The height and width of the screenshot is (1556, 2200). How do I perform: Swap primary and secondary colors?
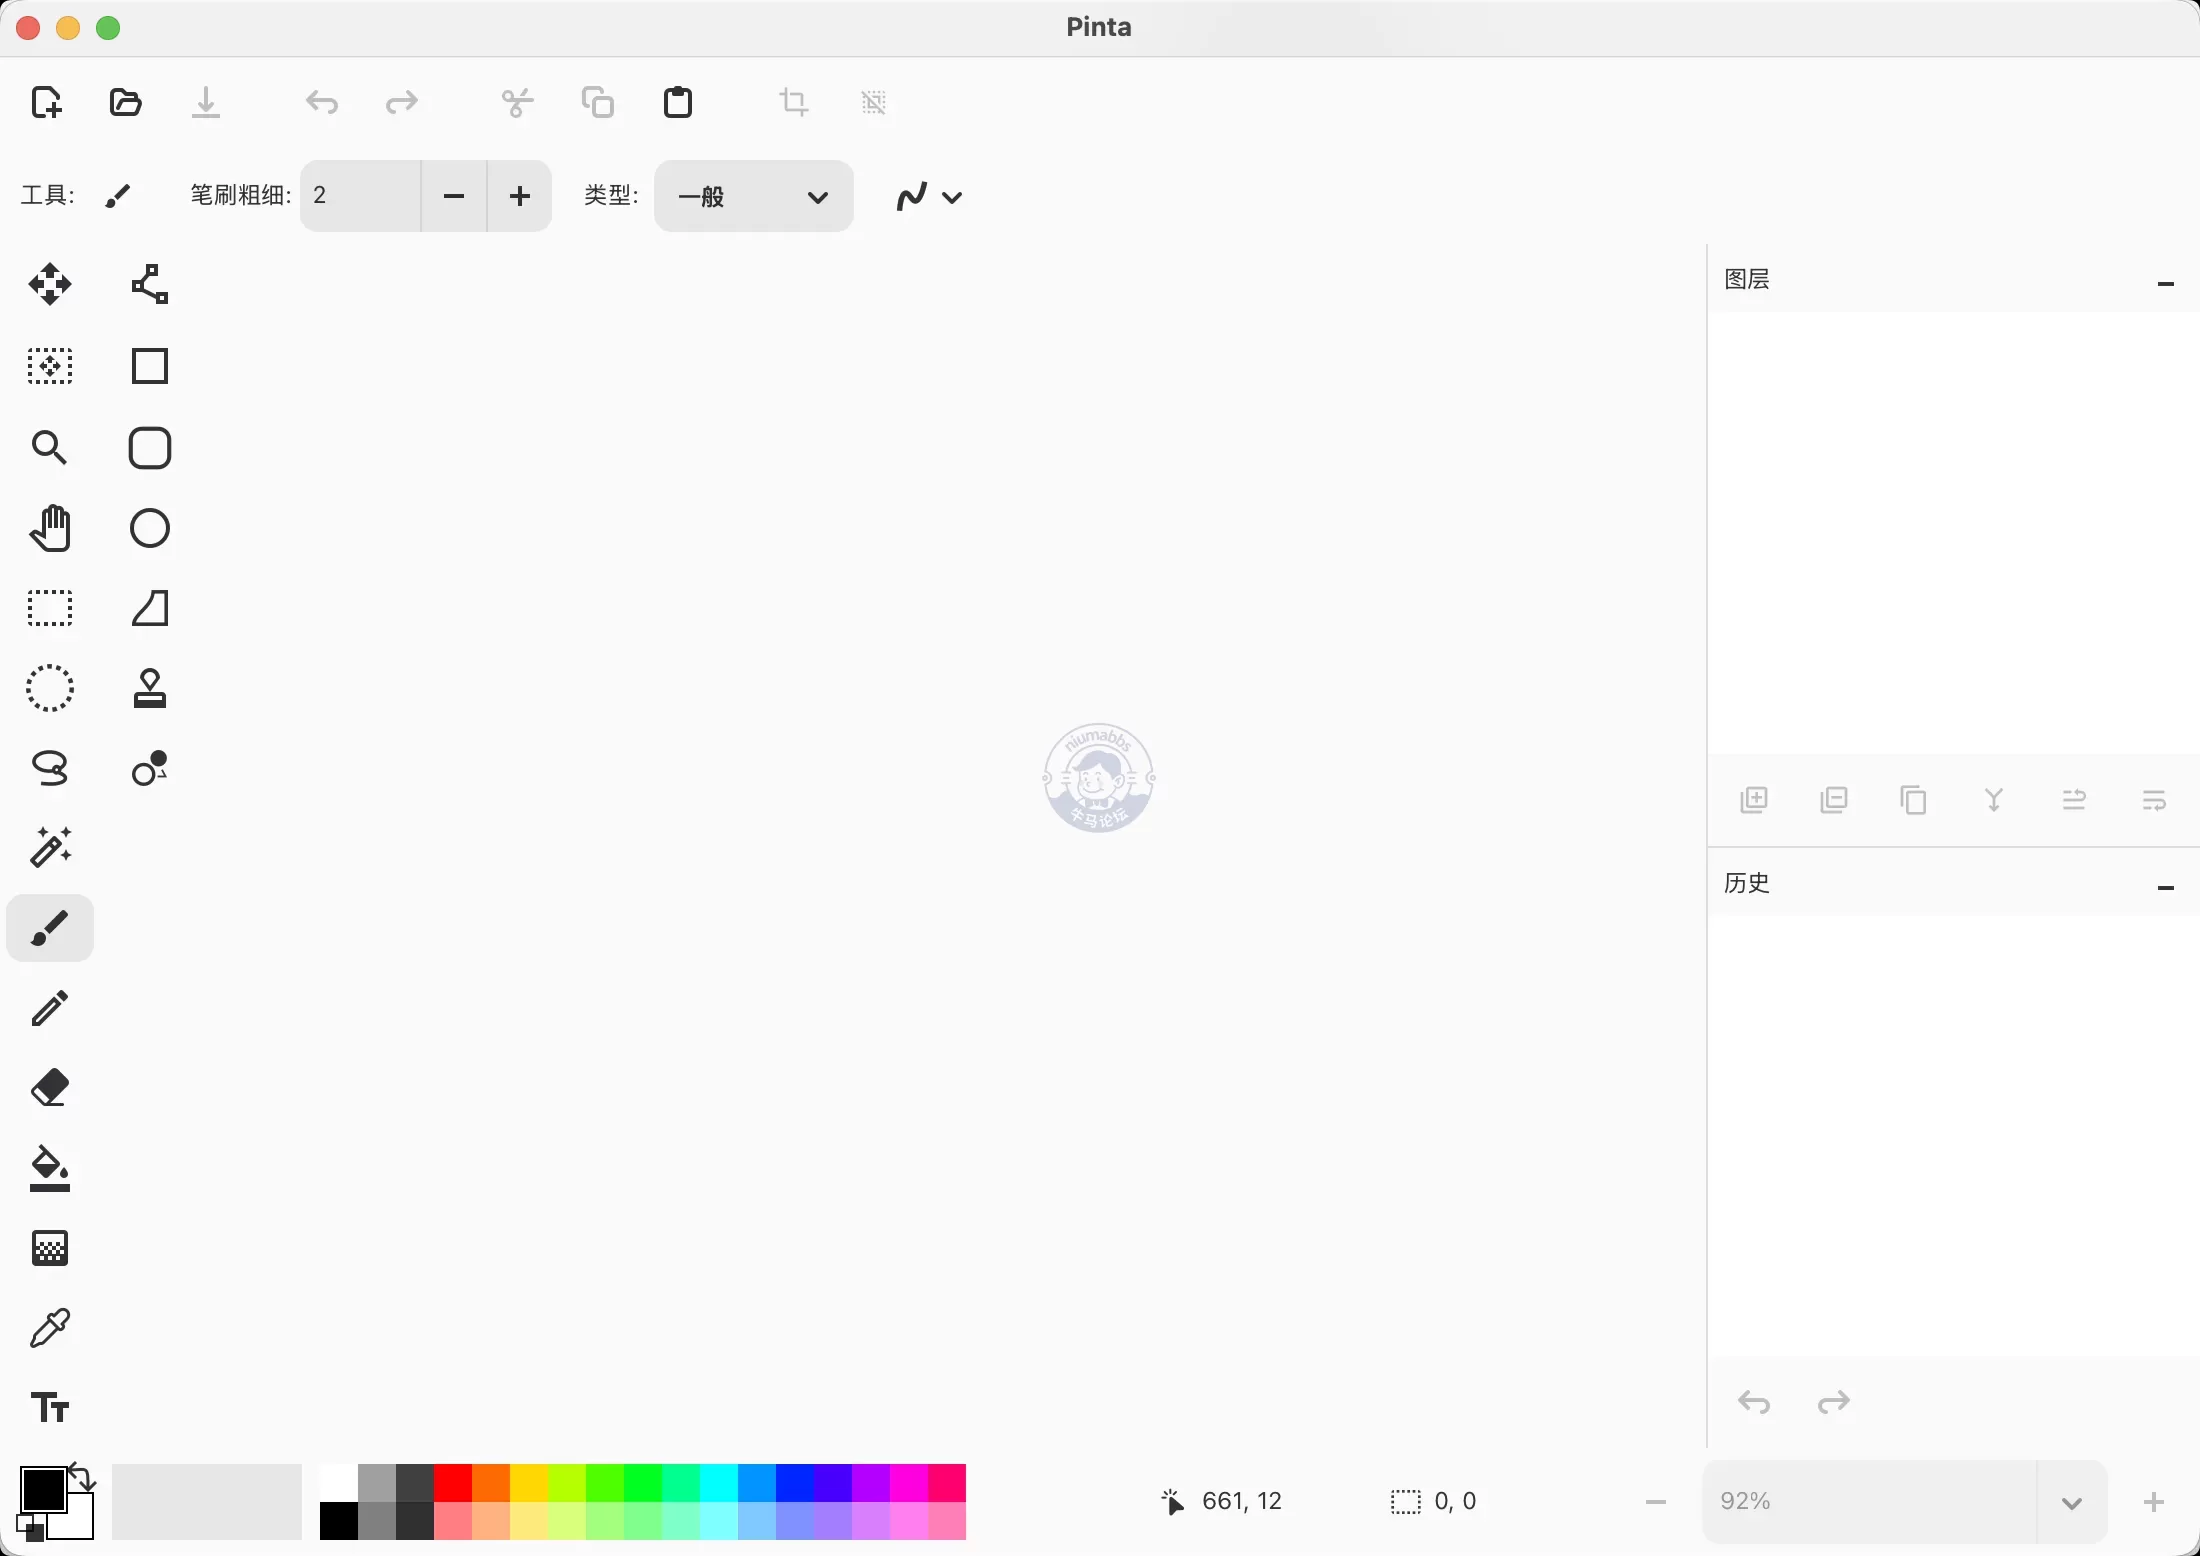82,1477
